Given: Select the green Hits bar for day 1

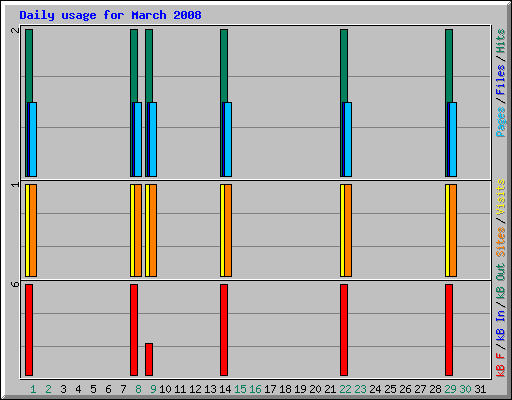Looking at the screenshot, I should point(29,66).
